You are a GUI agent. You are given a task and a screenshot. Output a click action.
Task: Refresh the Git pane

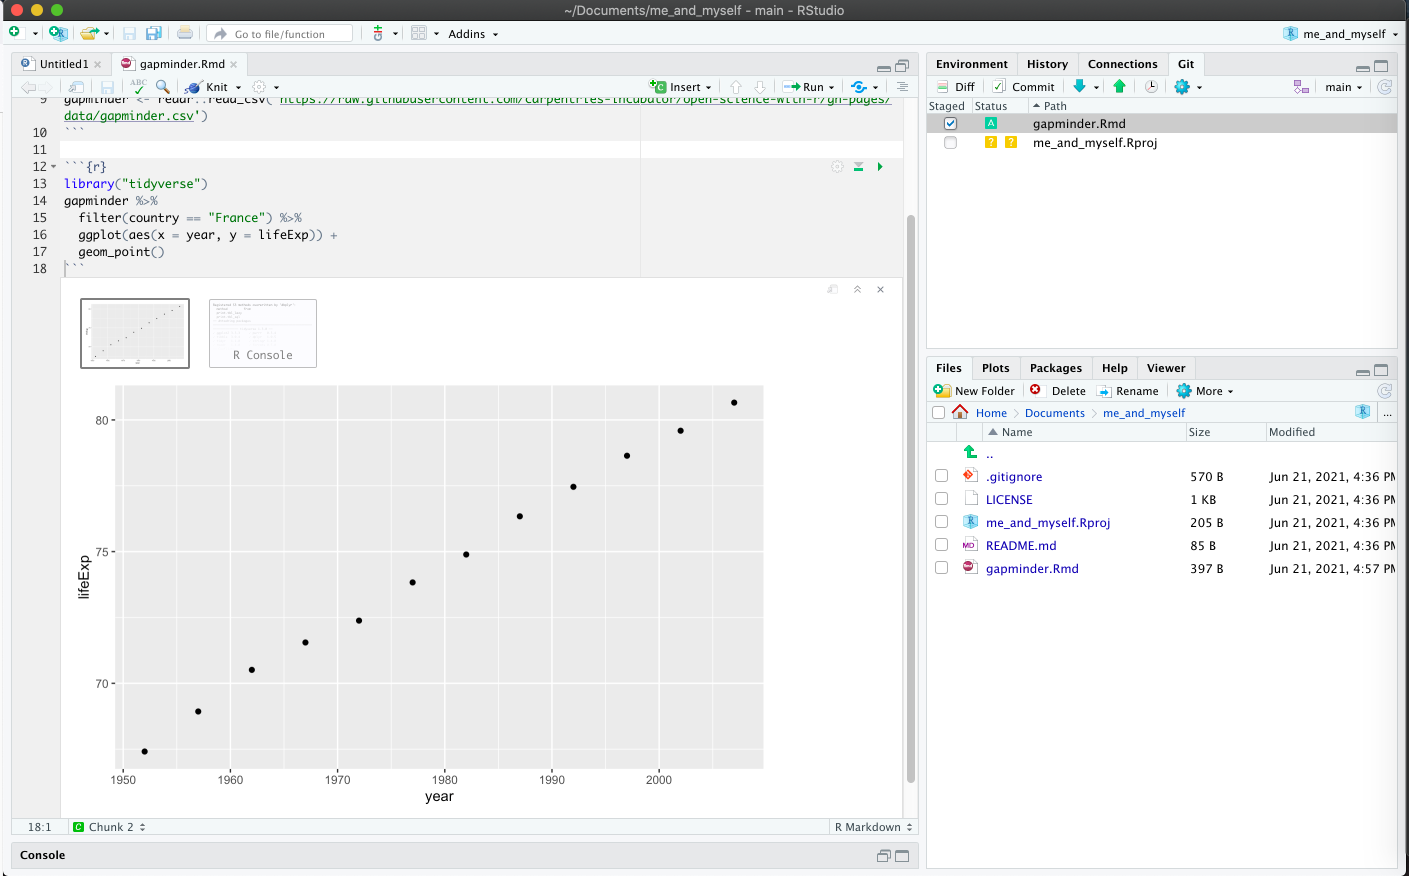tap(1385, 87)
